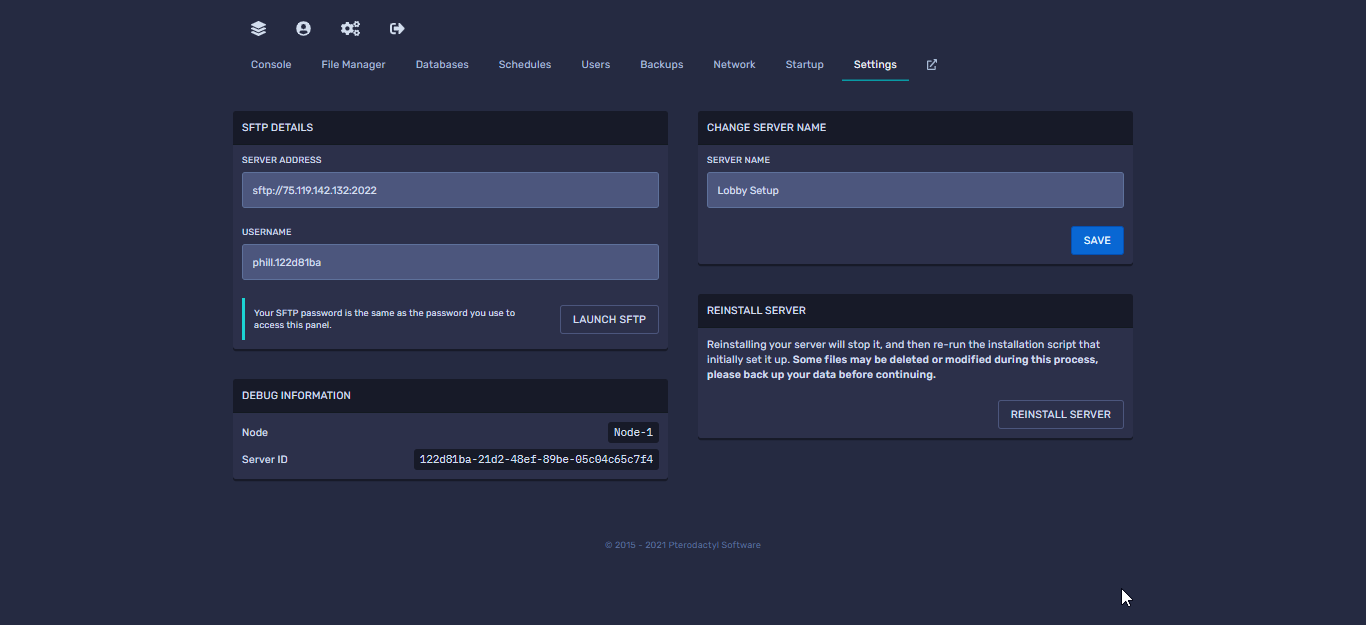Image resolution: width=1366 pixels, height=625 pixels.
Task: Click the sign out arrow icon
Action: 397,29
